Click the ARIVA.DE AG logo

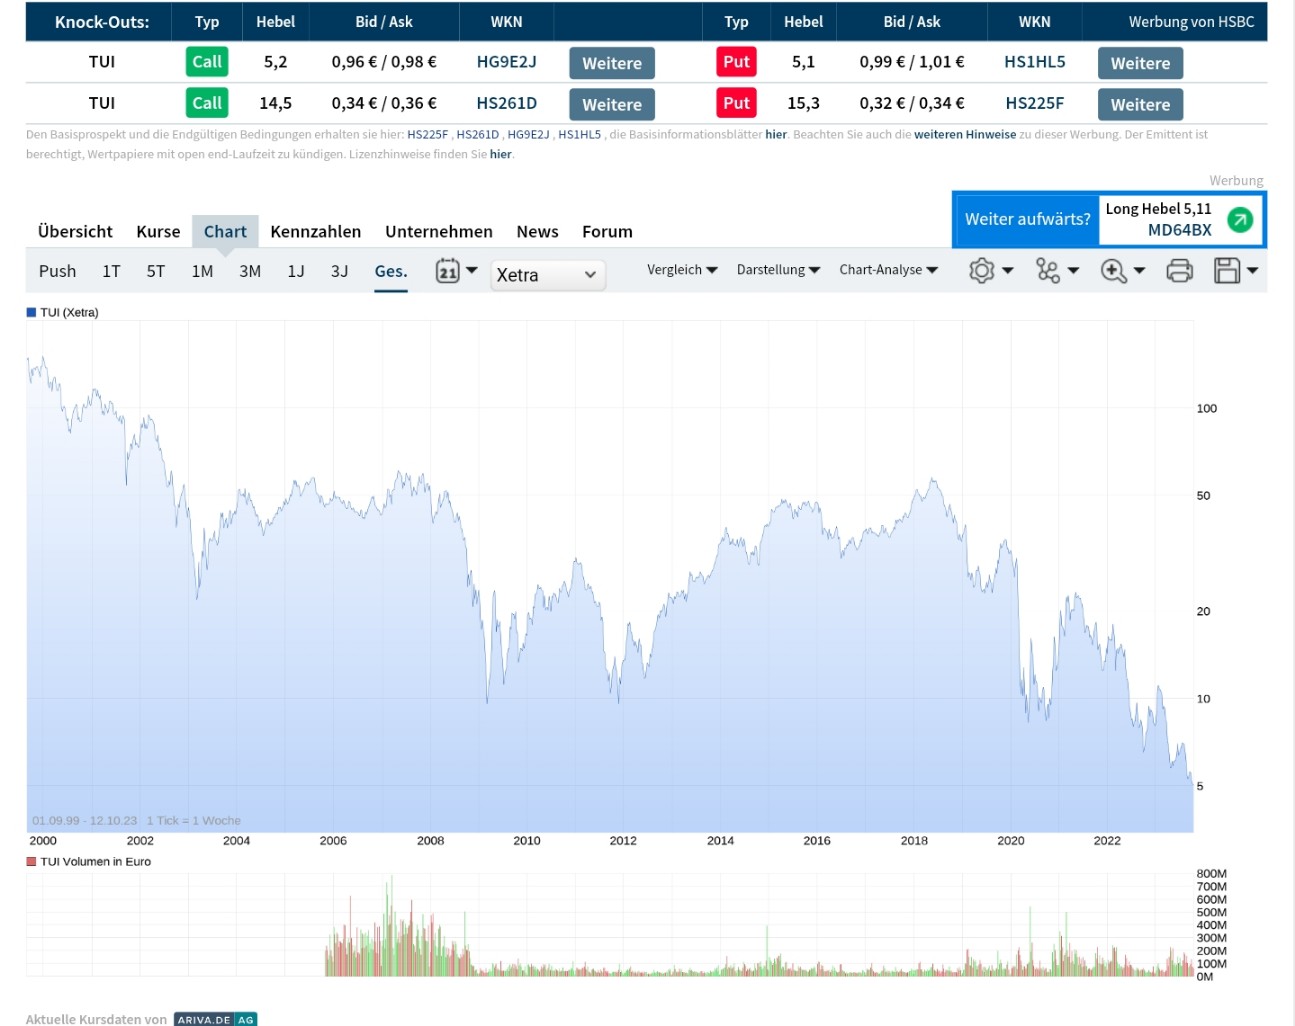coord(215,1019)
